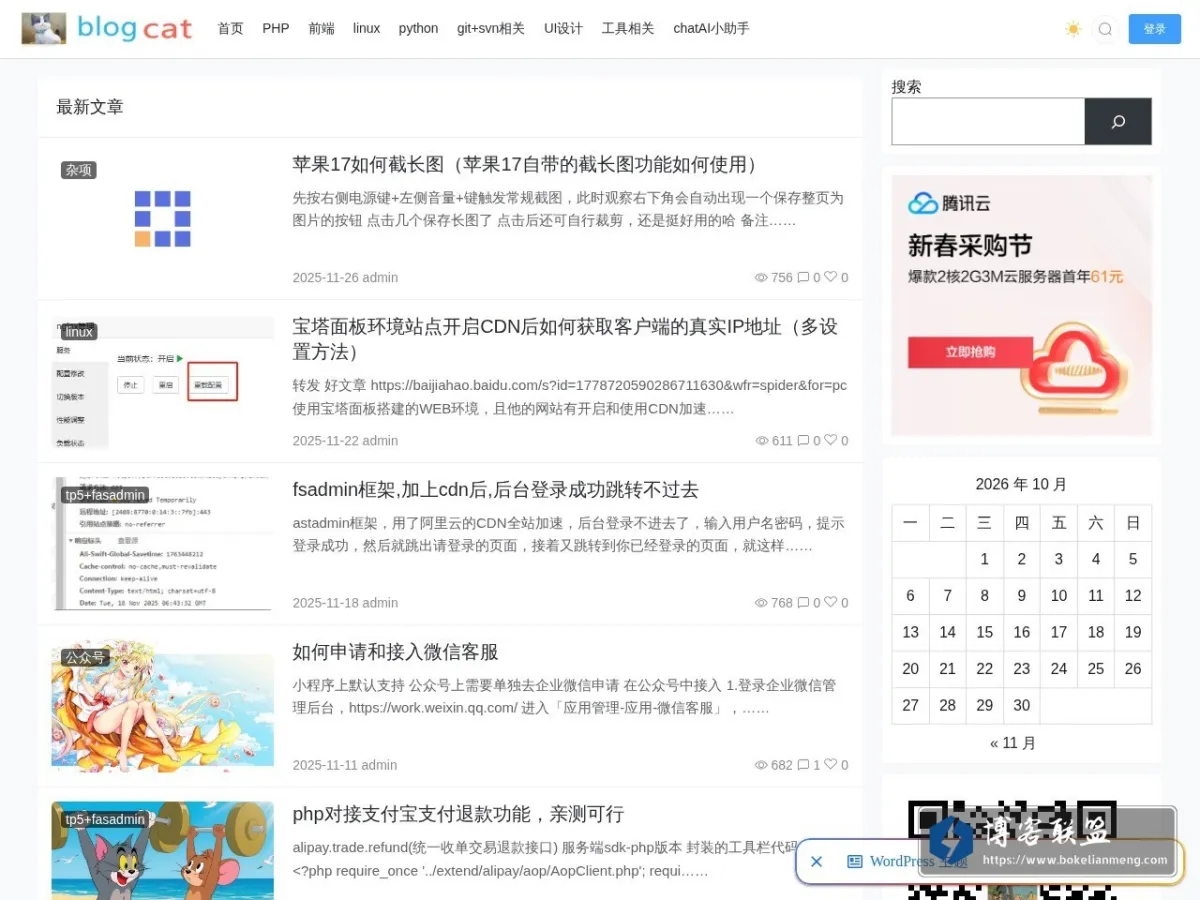Viewport: 1200px width, 900px height.
Task: Open article 如何申请和接入微信客服
Action: coord(395,652)
